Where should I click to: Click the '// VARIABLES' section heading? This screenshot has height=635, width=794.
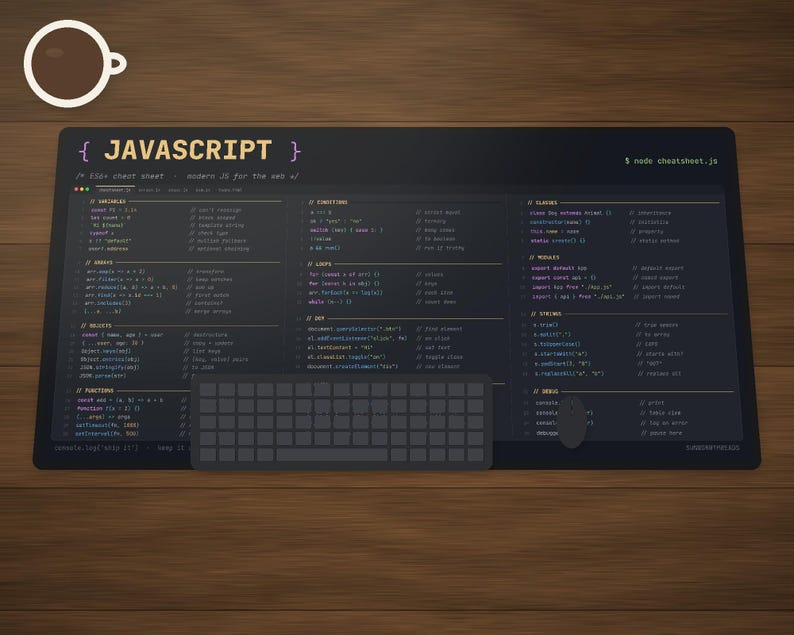tap(107, 201)
